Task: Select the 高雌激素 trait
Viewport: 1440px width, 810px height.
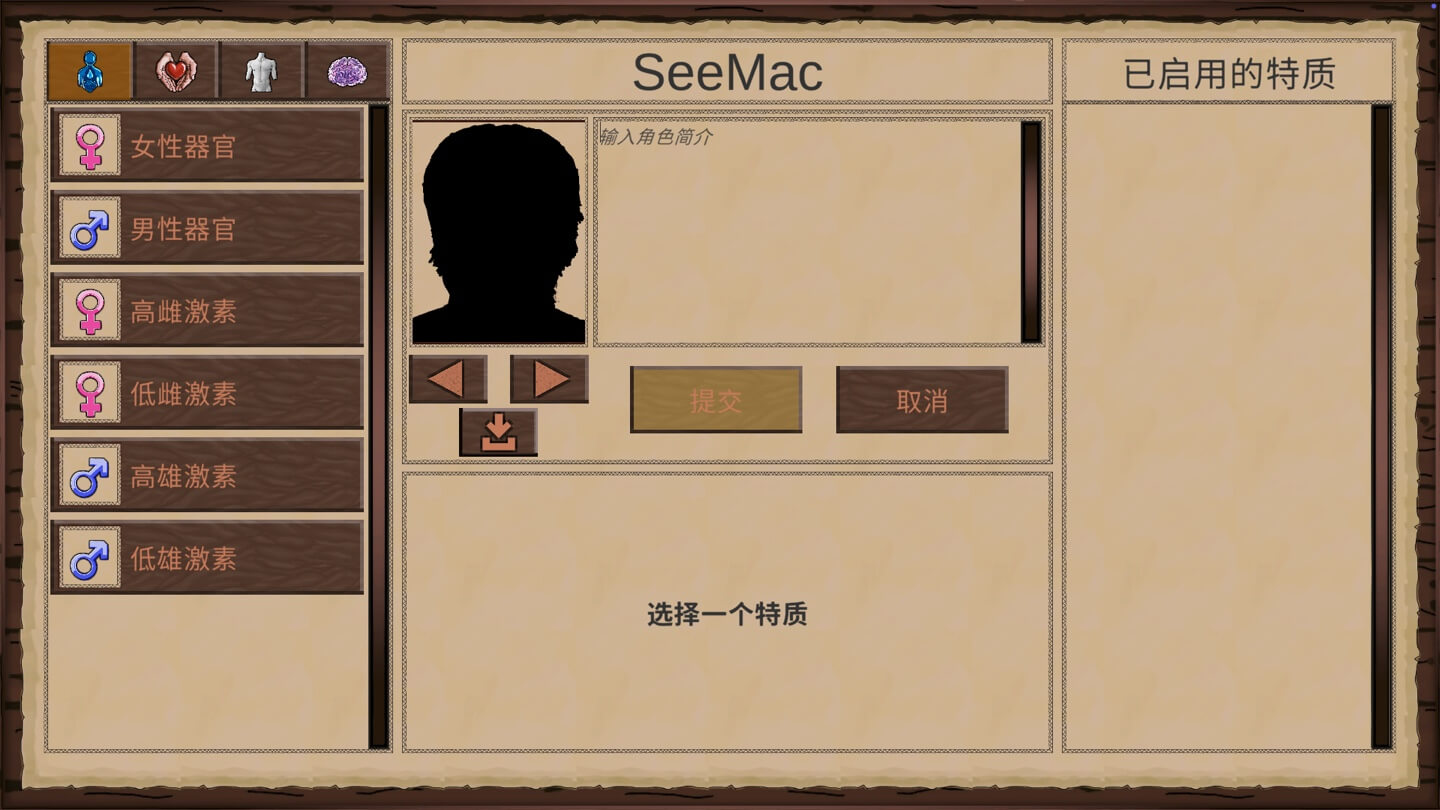Action: [x=207, y=311]
